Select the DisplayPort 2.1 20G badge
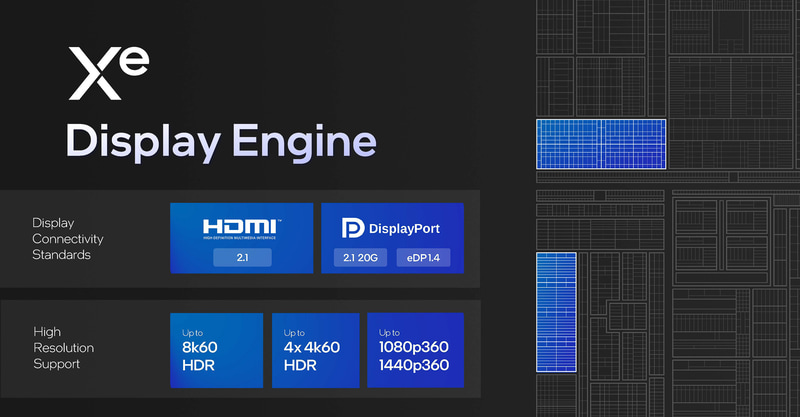 pyautogui.click(x=360, y=258)
